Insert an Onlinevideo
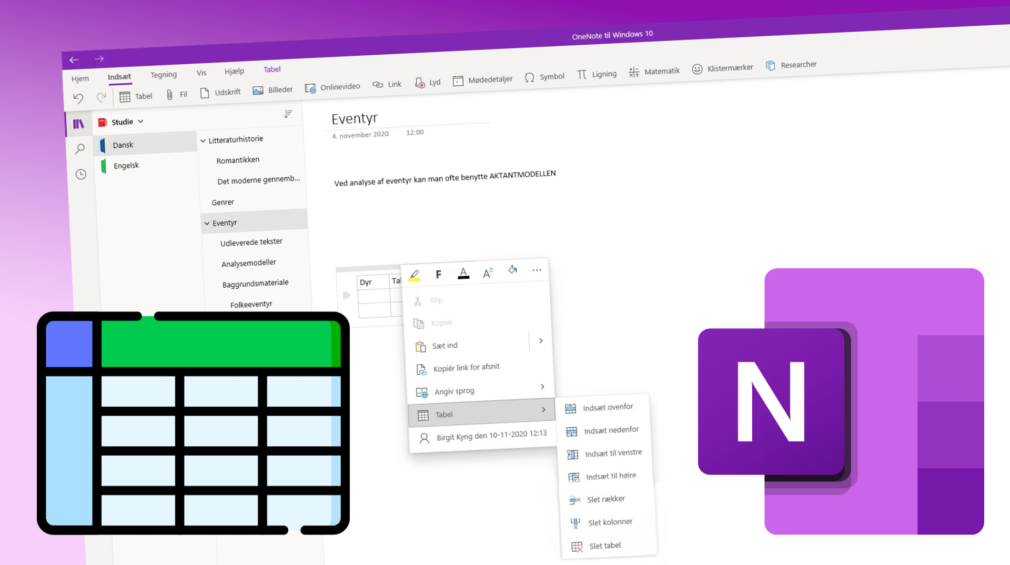 [x=332, y=87]
